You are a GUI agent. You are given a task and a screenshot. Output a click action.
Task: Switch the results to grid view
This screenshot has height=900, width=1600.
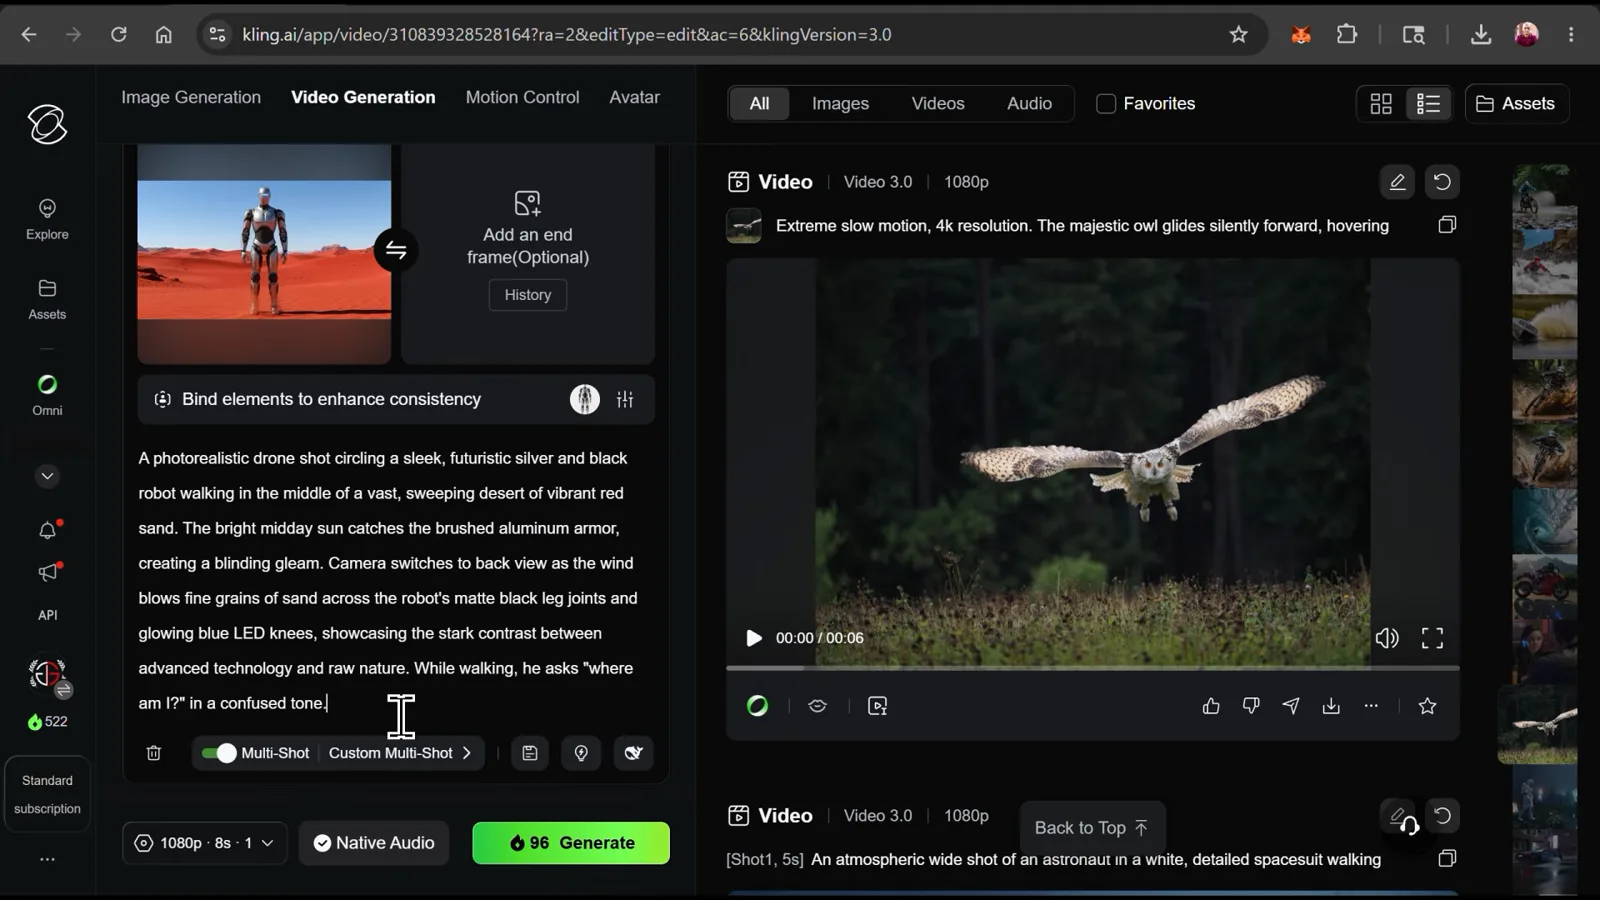pos(1381,104)
